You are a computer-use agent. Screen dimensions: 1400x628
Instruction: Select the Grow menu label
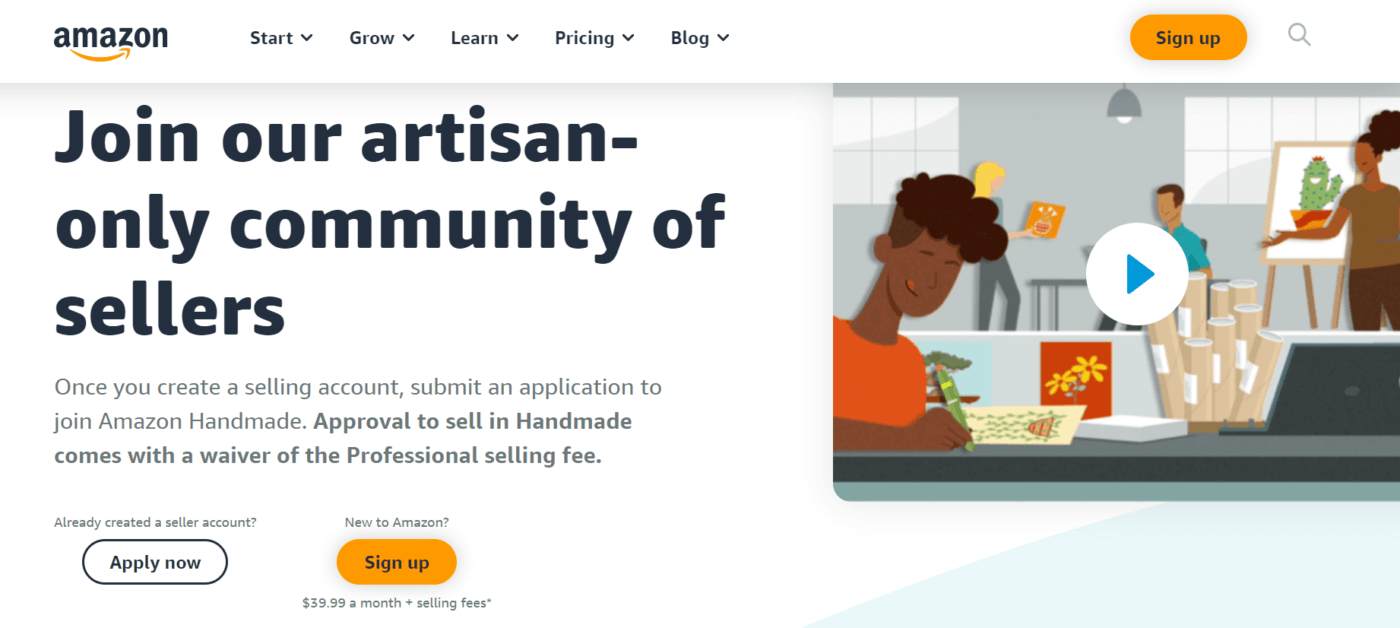click(x=371, y=38)
